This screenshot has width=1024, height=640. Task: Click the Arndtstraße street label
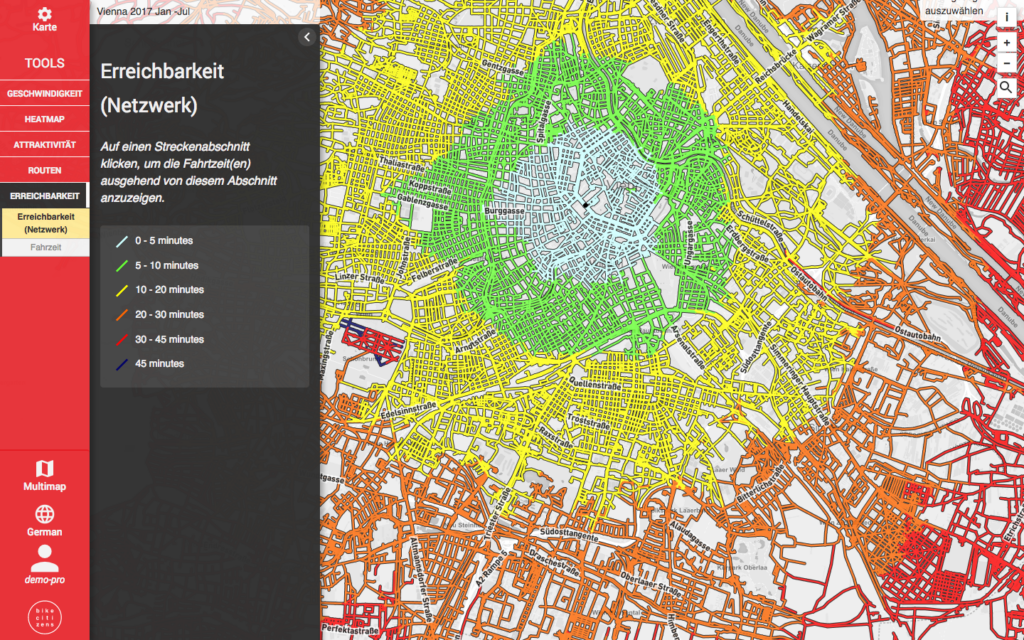pyautogui.click(x=475, y=344)
